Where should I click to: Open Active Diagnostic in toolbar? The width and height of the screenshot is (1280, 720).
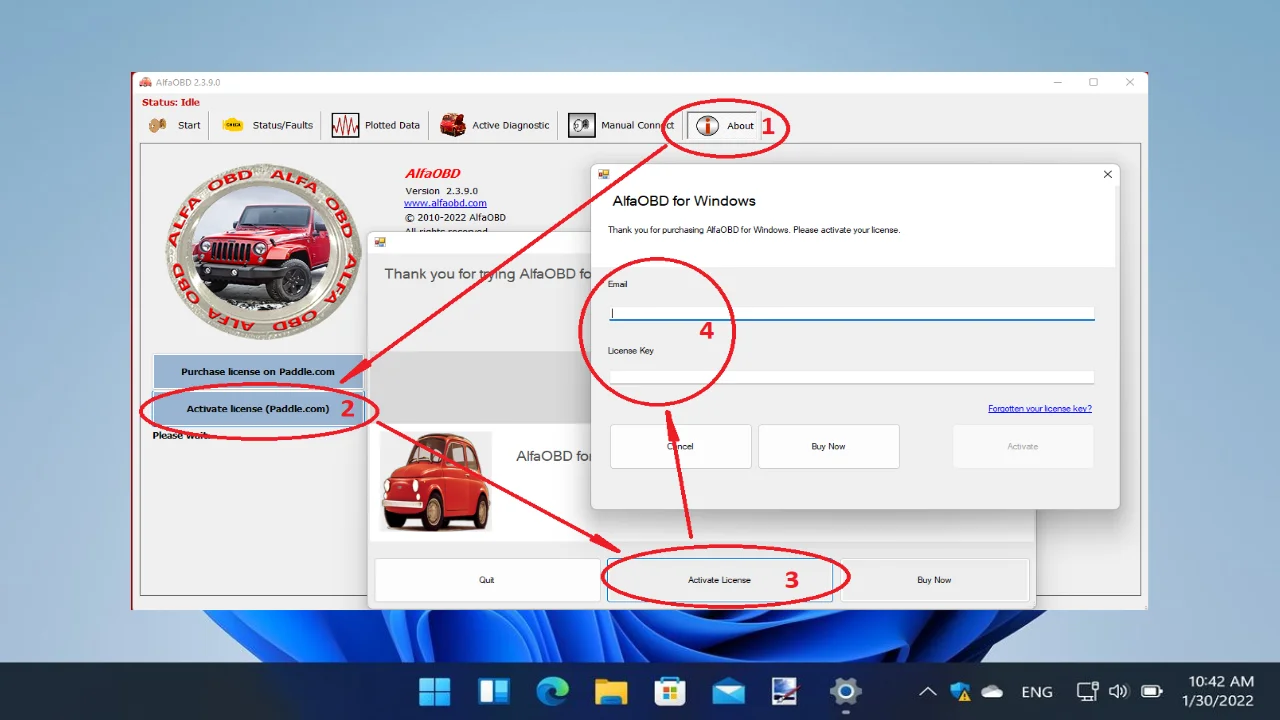495,125
